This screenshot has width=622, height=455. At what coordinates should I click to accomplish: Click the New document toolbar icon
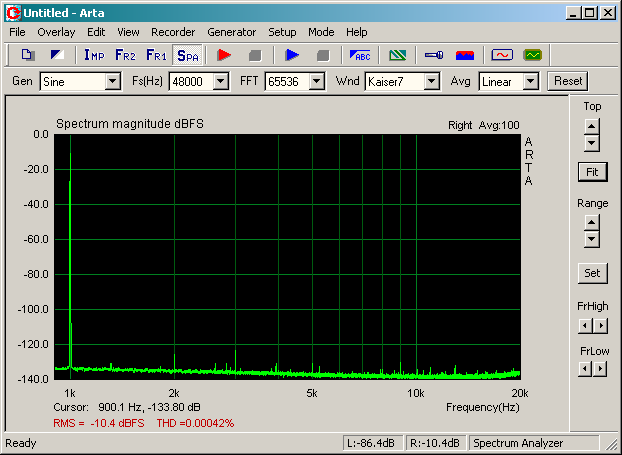[27, 55]
